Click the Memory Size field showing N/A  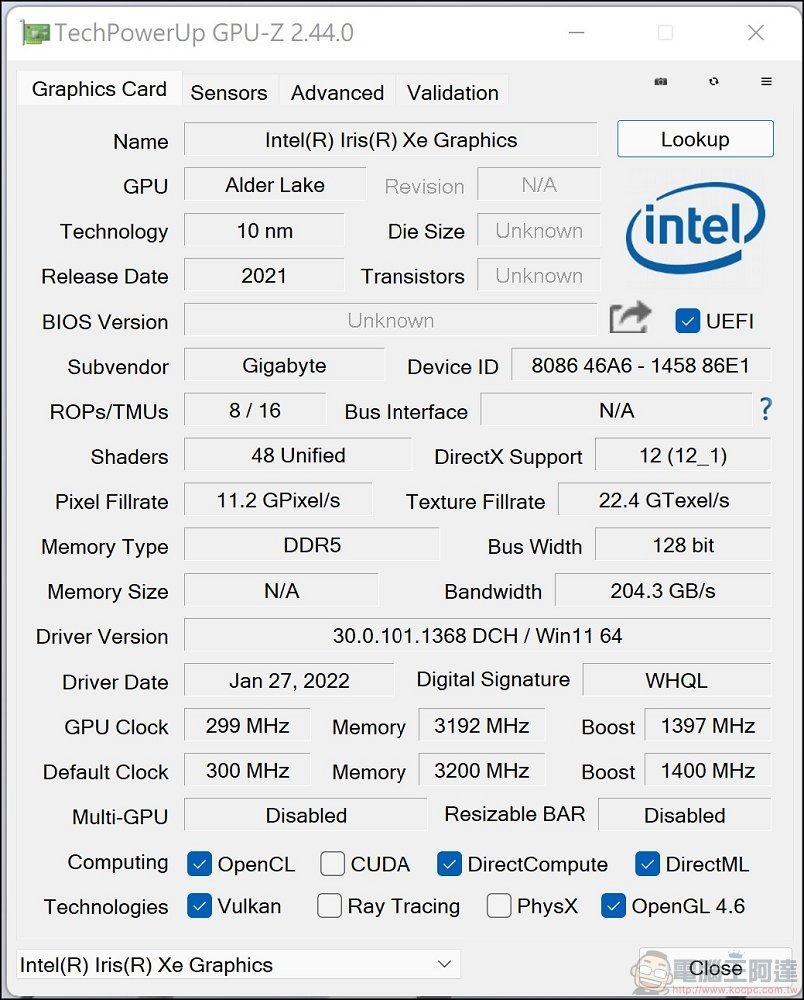coord(281,591)
